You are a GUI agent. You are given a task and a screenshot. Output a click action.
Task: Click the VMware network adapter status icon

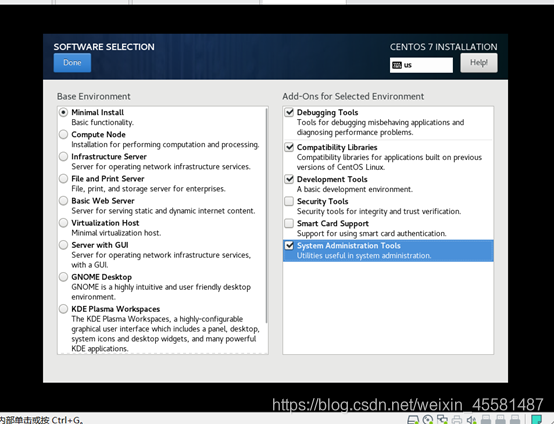pos(442,420)
